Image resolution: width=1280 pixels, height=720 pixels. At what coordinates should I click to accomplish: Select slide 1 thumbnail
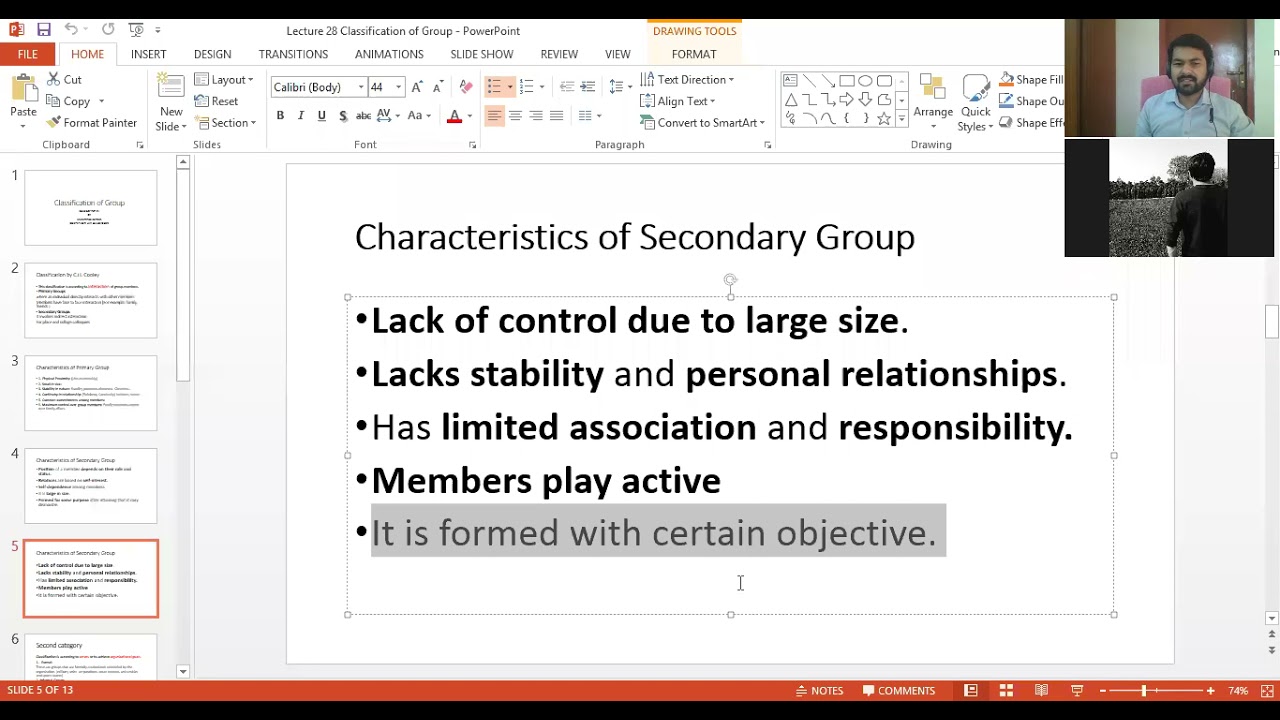[x=91, y=208]
